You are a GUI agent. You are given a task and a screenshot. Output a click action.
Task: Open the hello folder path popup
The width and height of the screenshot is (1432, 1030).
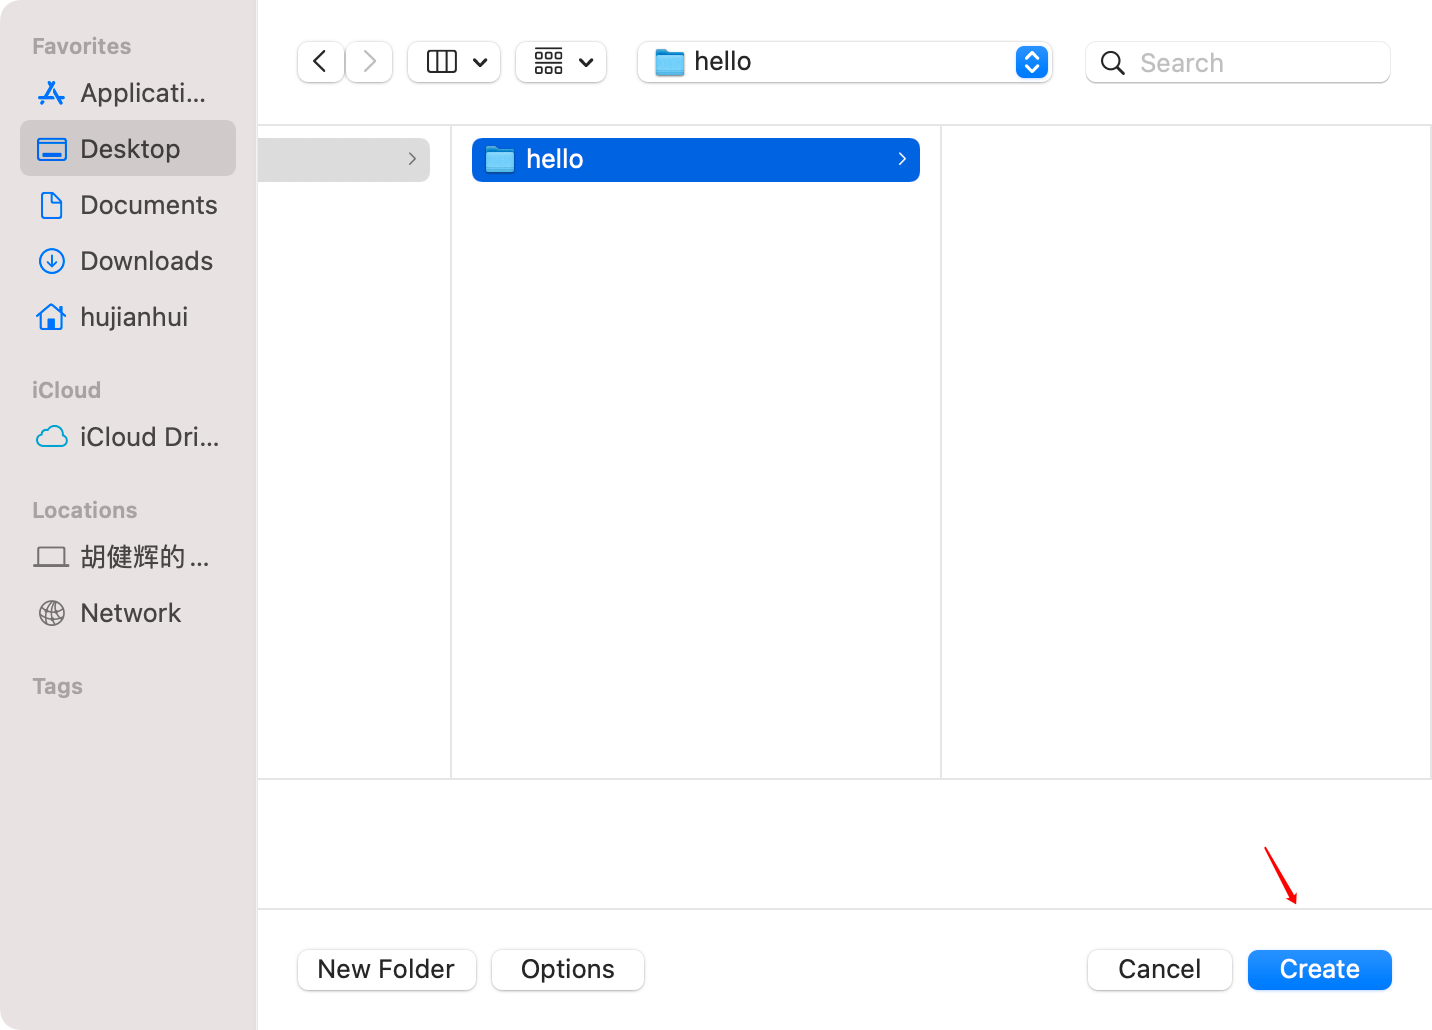point(845,62)
